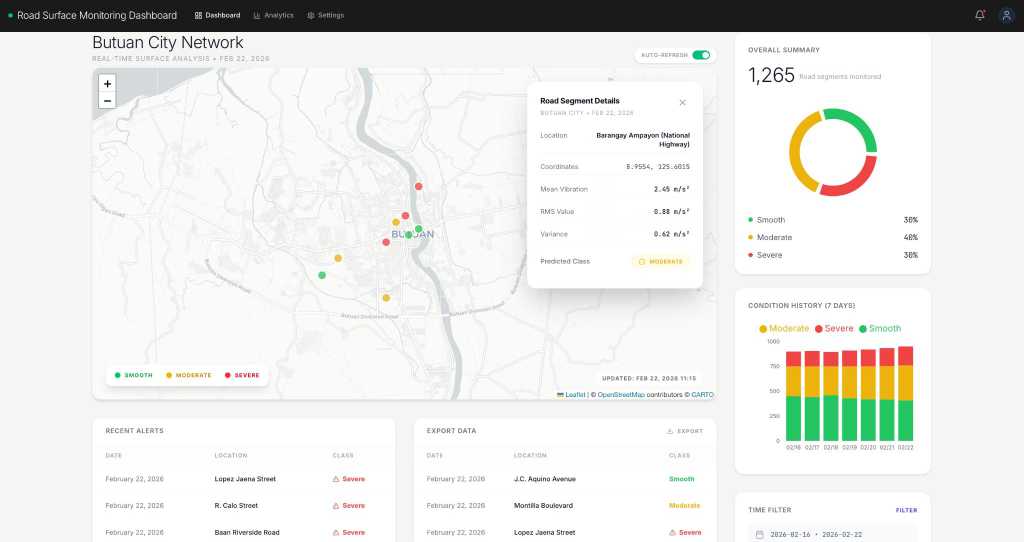Click the green map marker near Butuan label
This screenshot has height=542, width=1024.
click(x=418, y=229)
